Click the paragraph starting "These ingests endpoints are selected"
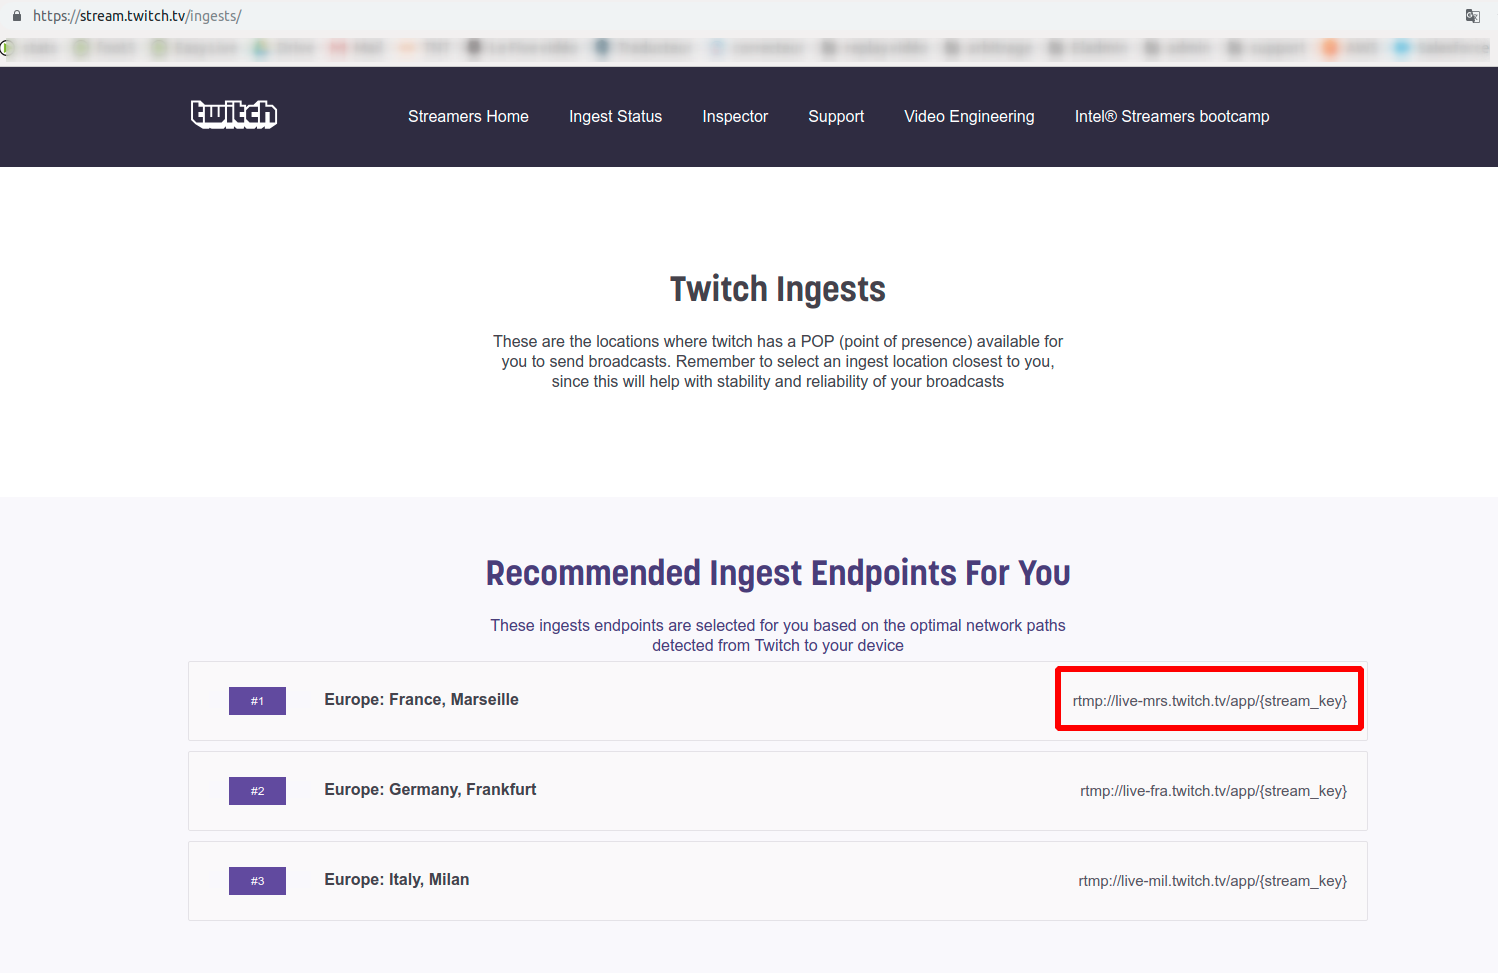The height and width of the screenshot is (973, 1498). [778, 635]
